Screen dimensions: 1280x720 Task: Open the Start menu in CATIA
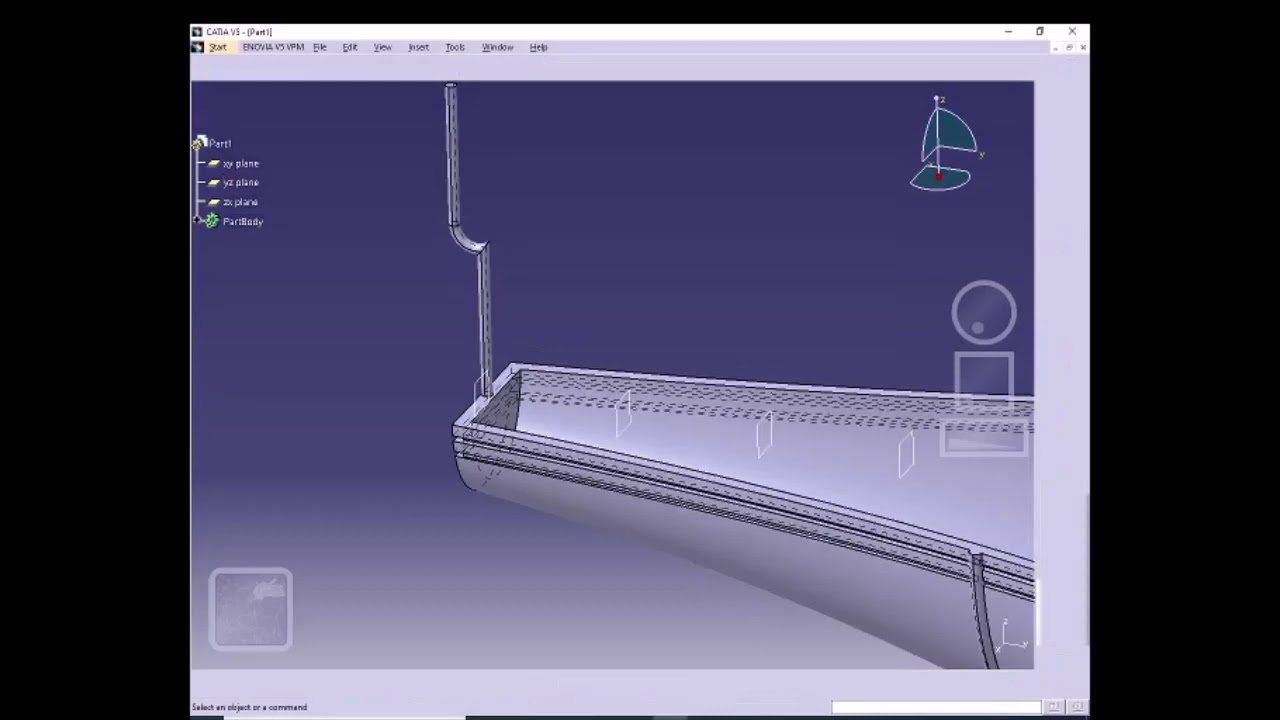click(x=218, y=47)
